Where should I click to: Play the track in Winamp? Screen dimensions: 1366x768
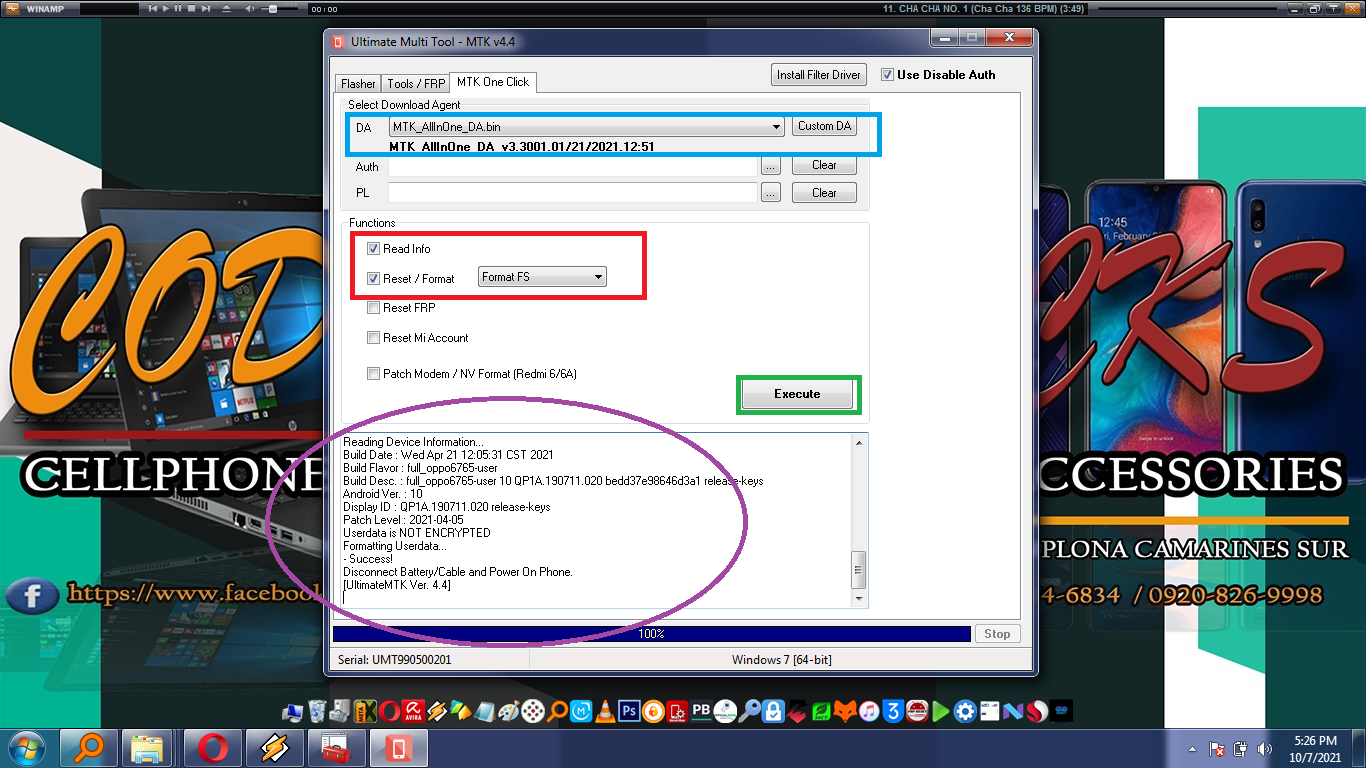pyautogui.click(x=166, y=8)
